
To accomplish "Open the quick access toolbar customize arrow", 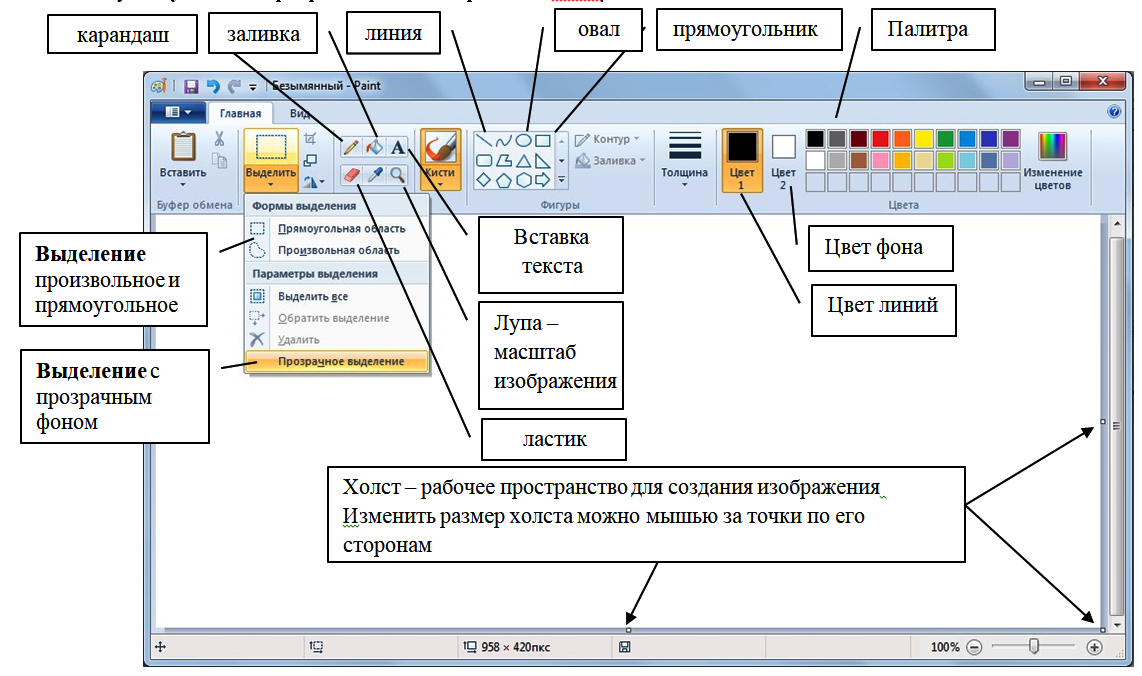I will [253, 87].
